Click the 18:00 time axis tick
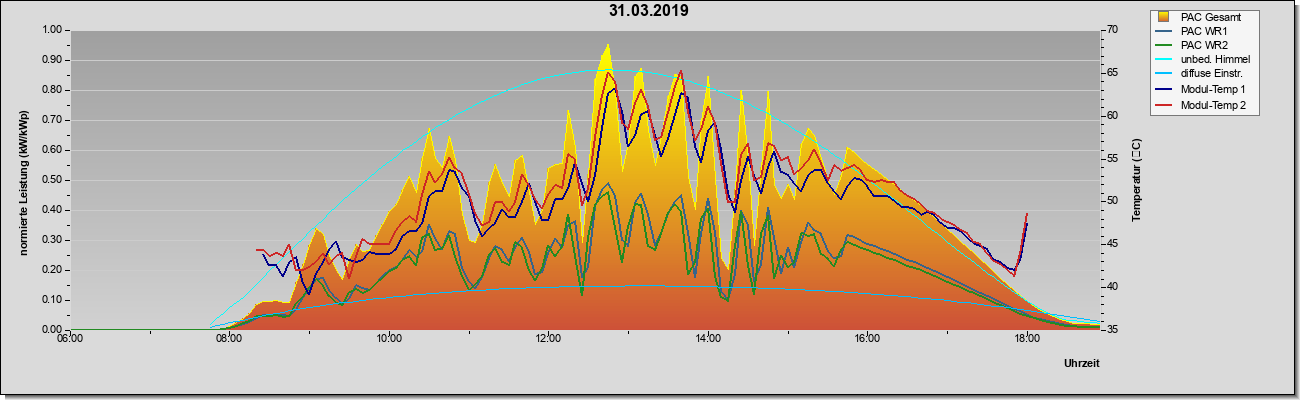1300x400 pixels. pyautogui.click(x=1027, y=339)
